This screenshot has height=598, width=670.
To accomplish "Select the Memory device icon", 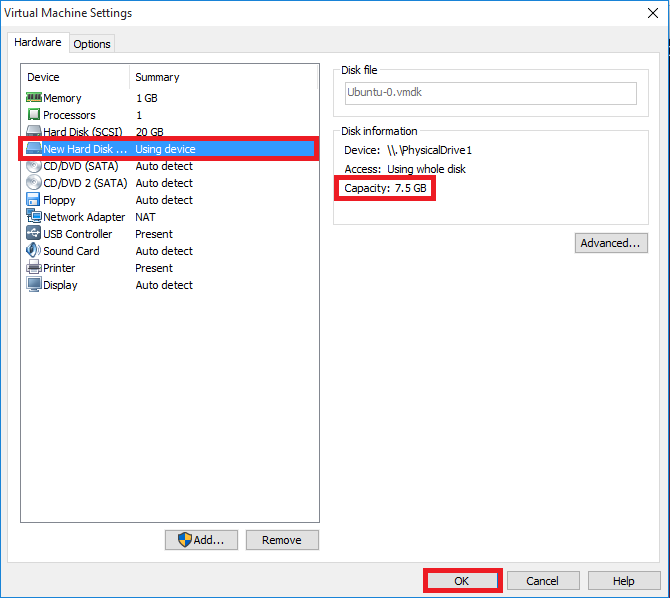I will (33, 98).
